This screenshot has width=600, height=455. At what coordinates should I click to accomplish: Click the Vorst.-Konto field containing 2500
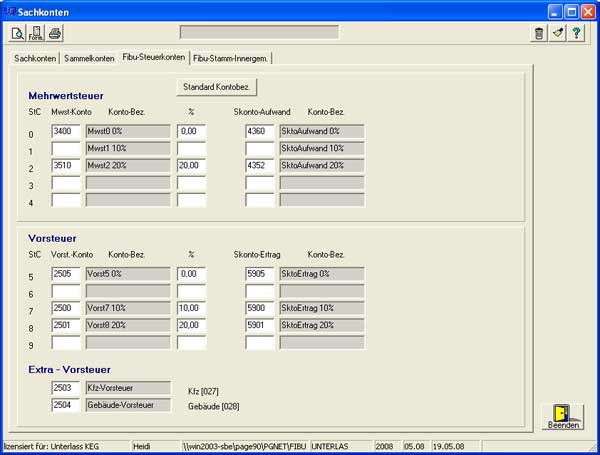coord(66,308)
